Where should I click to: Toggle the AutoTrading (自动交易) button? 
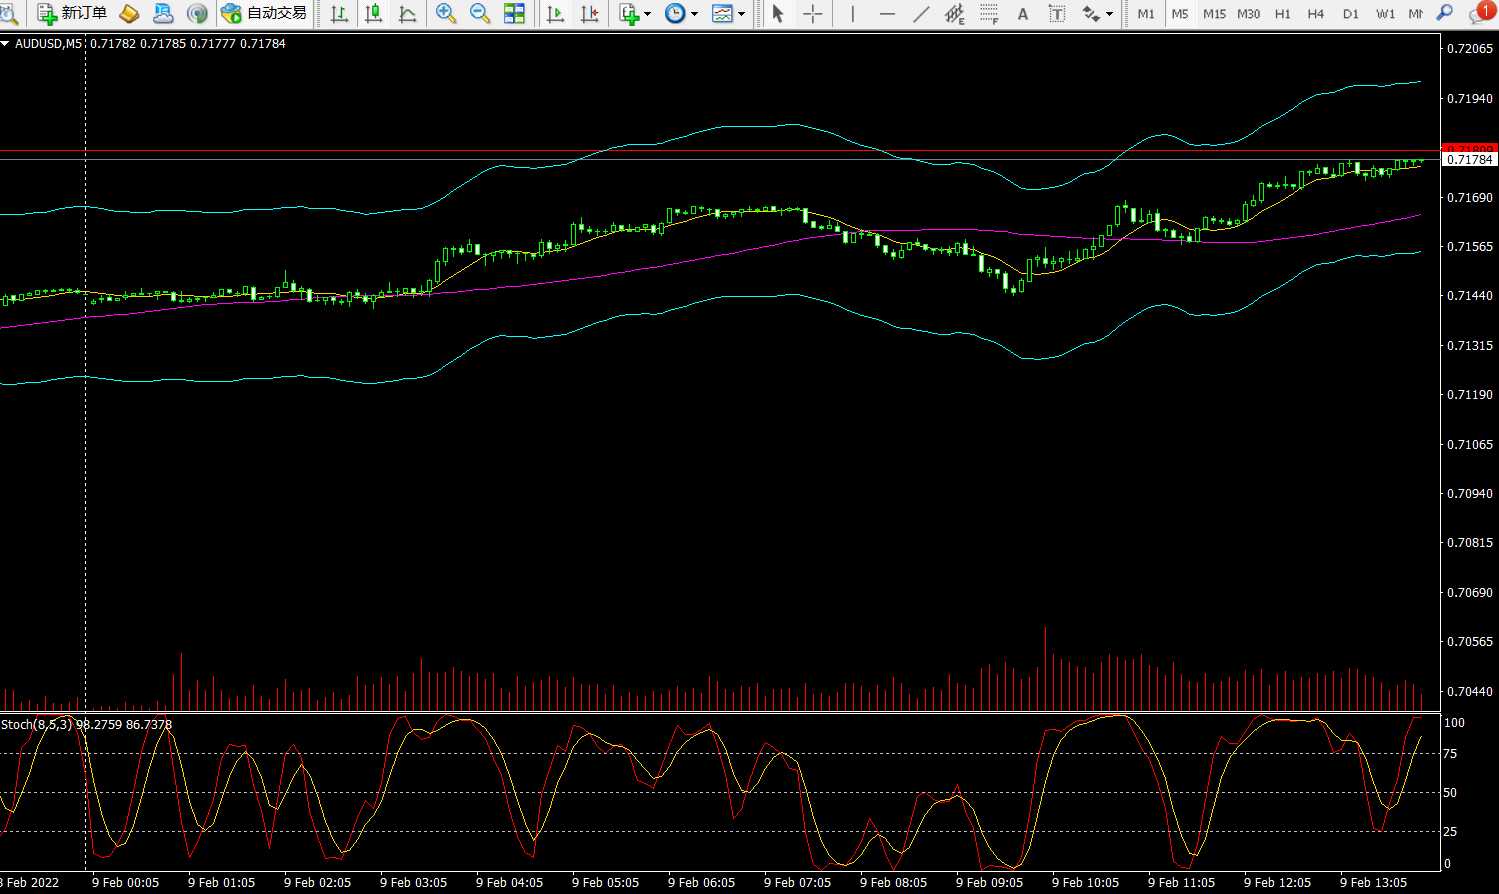coord(264,13)
